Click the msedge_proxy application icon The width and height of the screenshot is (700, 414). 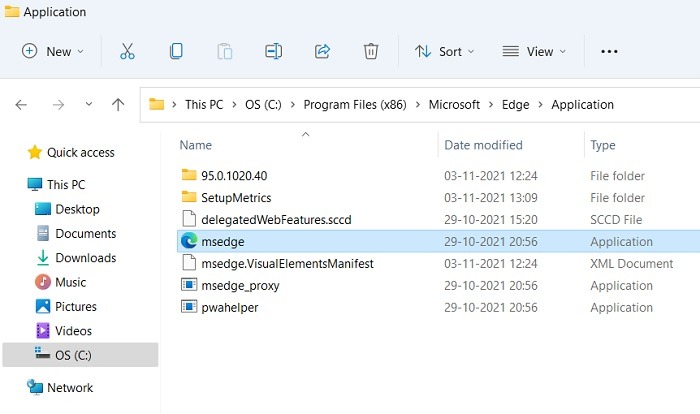tap(189, 285)
